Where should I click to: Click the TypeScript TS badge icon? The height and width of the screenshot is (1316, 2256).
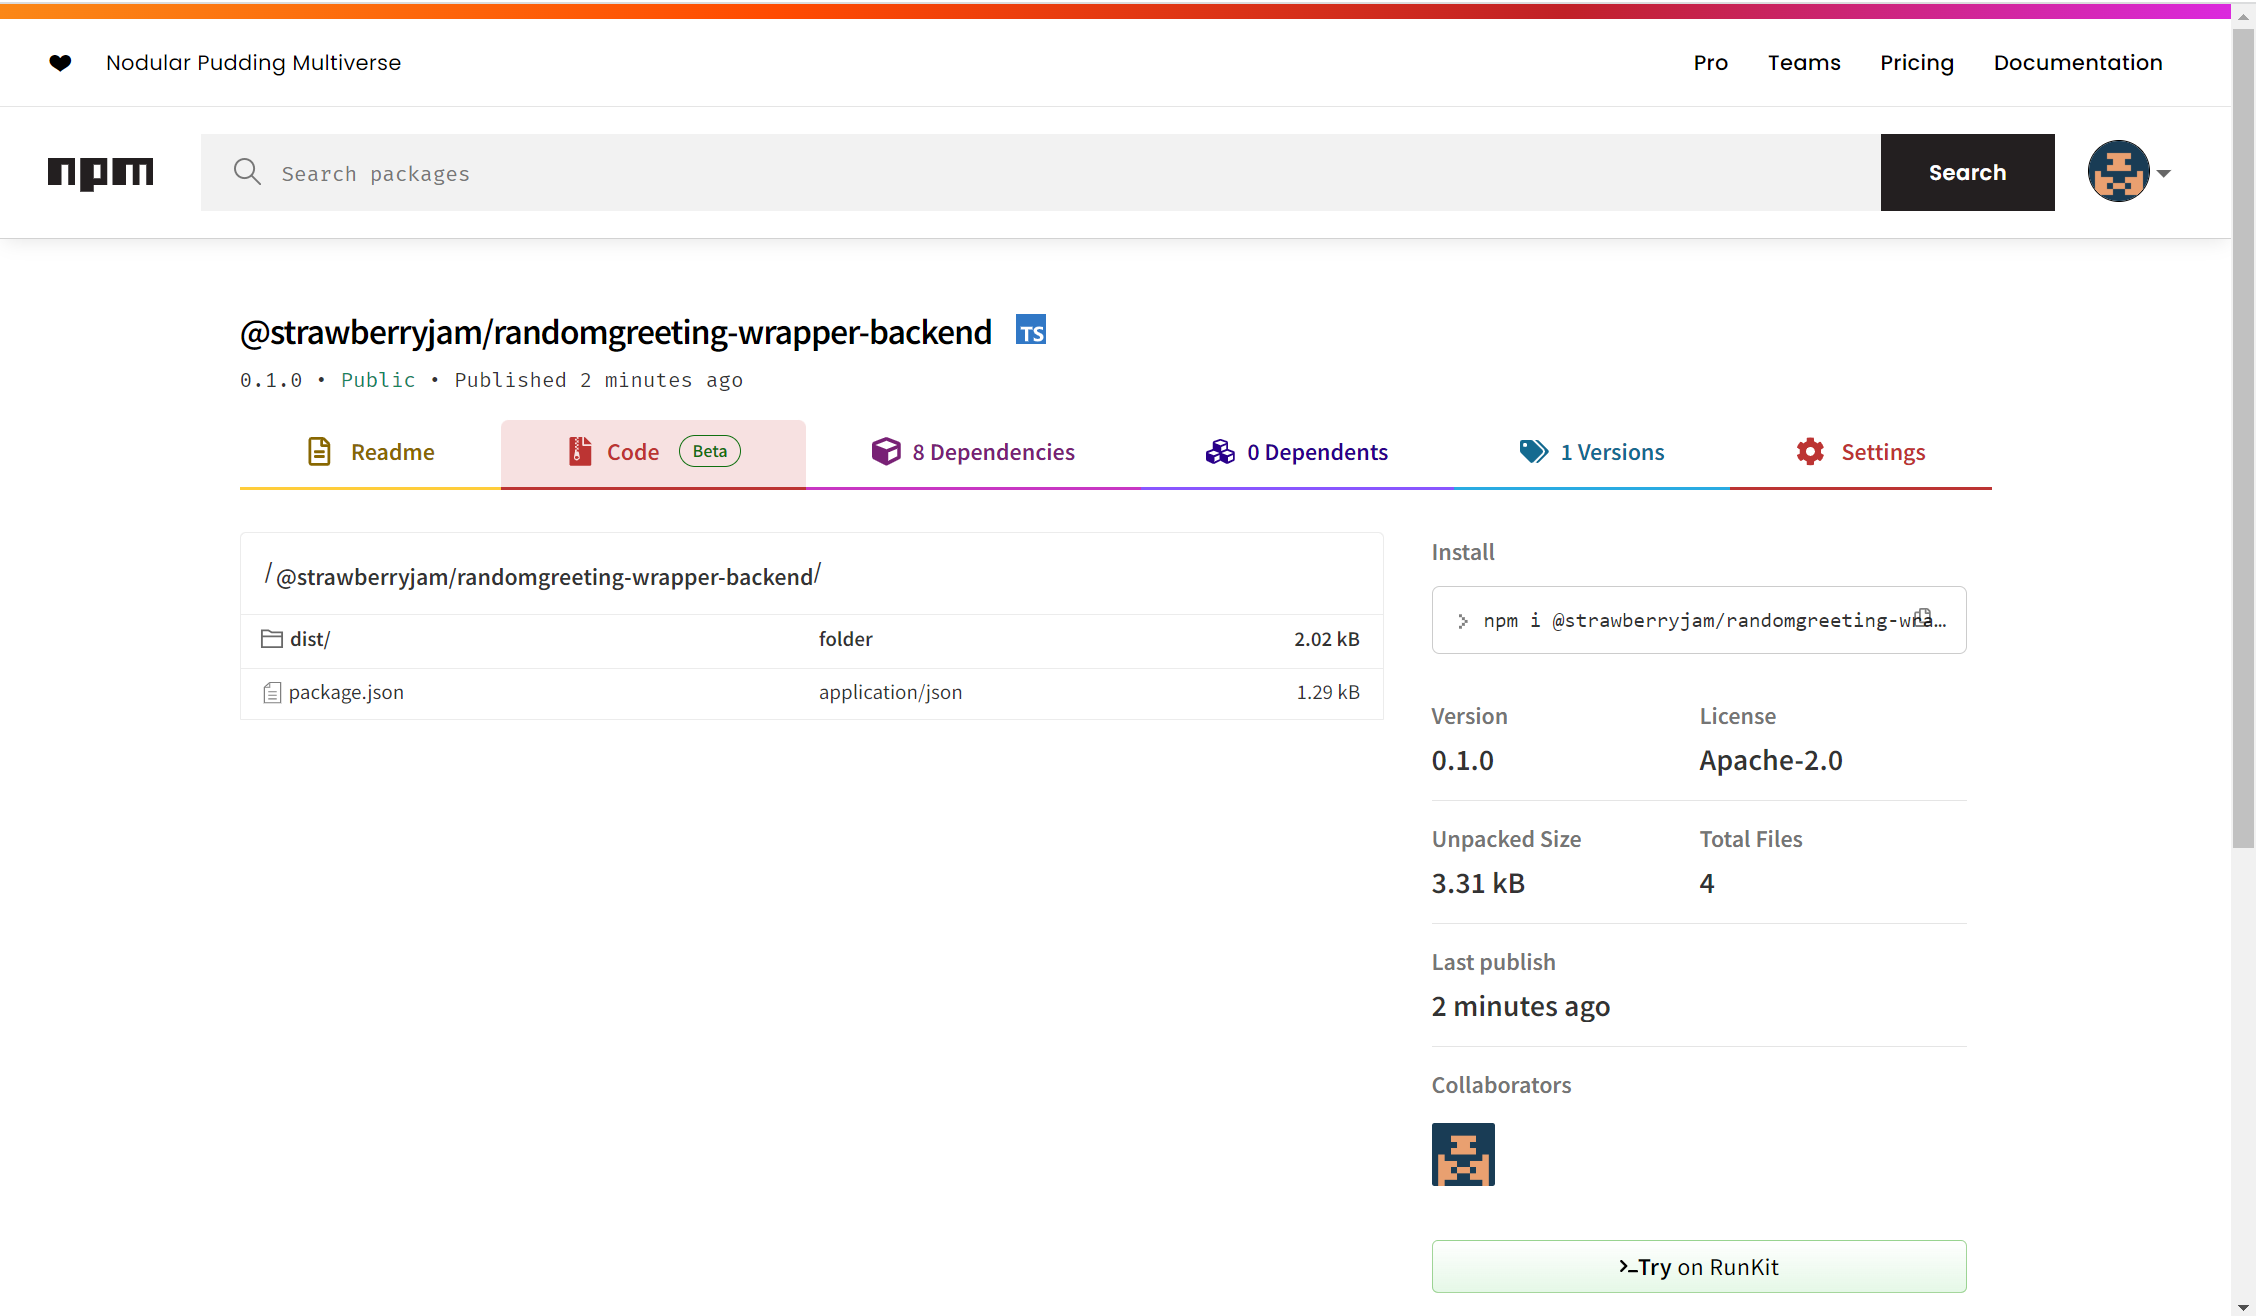1031,331
